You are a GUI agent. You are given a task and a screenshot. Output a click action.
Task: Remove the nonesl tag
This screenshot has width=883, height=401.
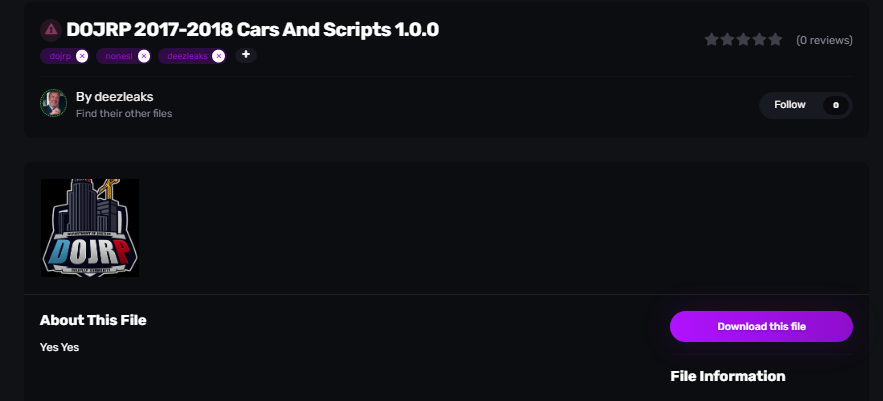pos(144,56)
